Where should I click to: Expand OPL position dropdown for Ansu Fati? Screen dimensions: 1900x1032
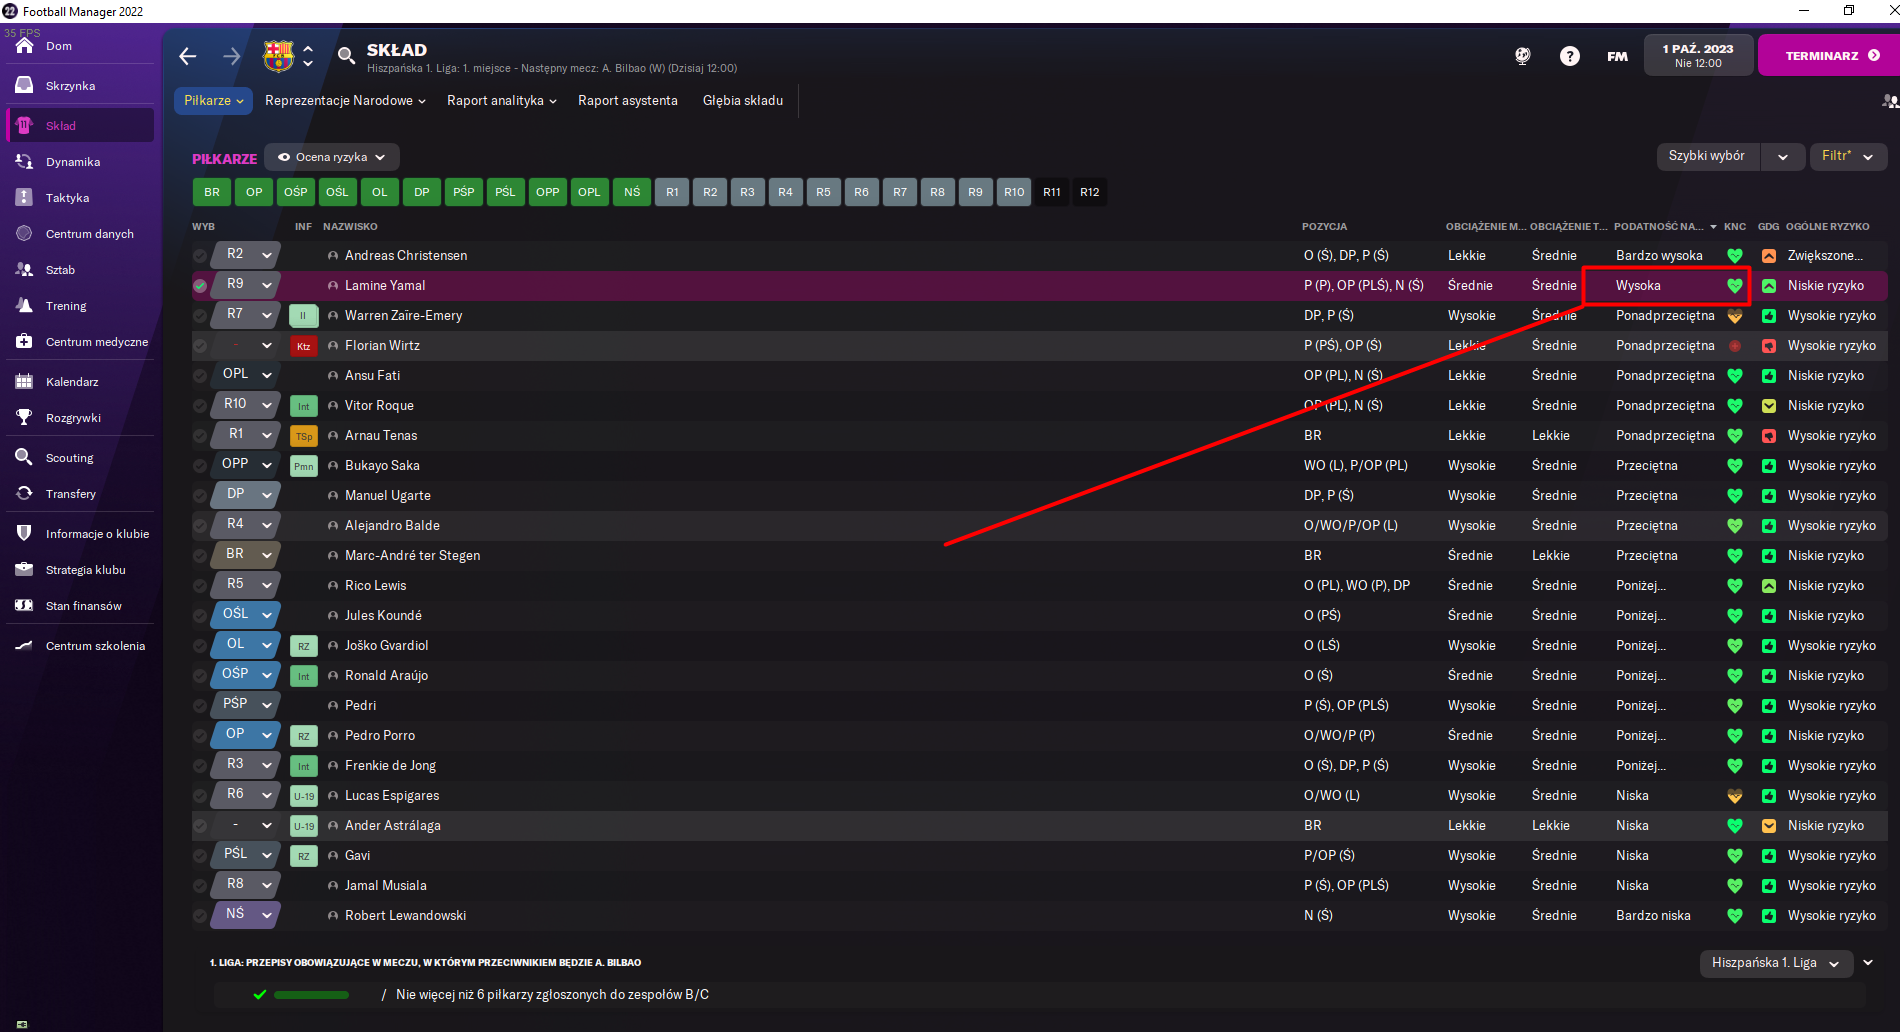(x=267, y=375)
